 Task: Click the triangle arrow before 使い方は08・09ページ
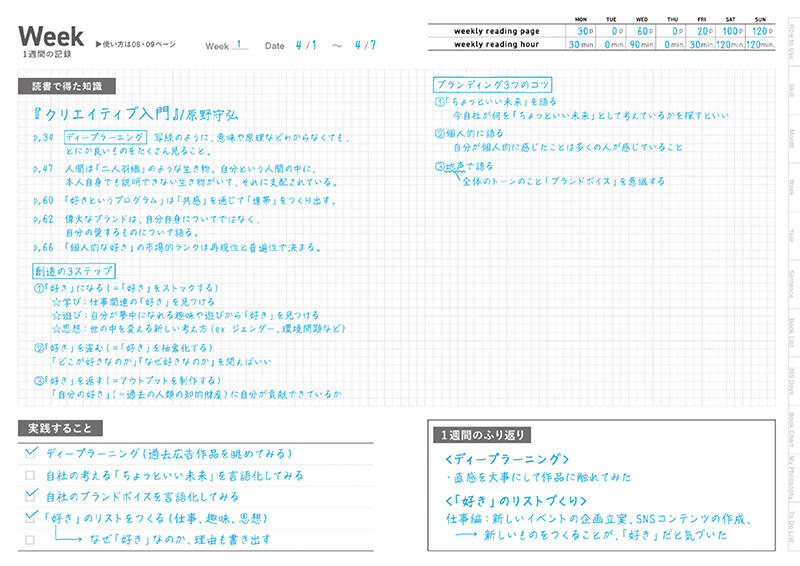98,44
